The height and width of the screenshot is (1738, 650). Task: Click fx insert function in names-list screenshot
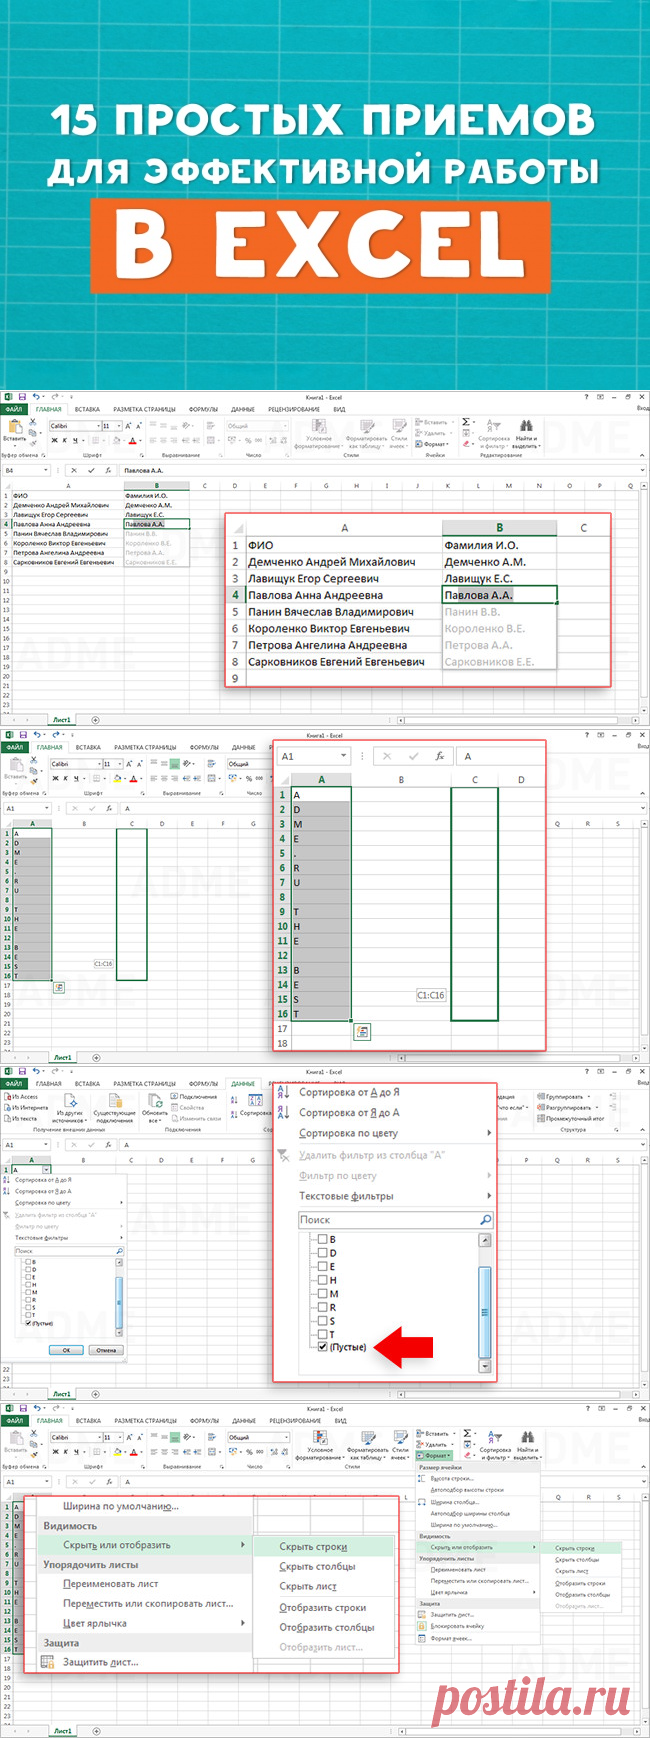(x=108, y=470)
